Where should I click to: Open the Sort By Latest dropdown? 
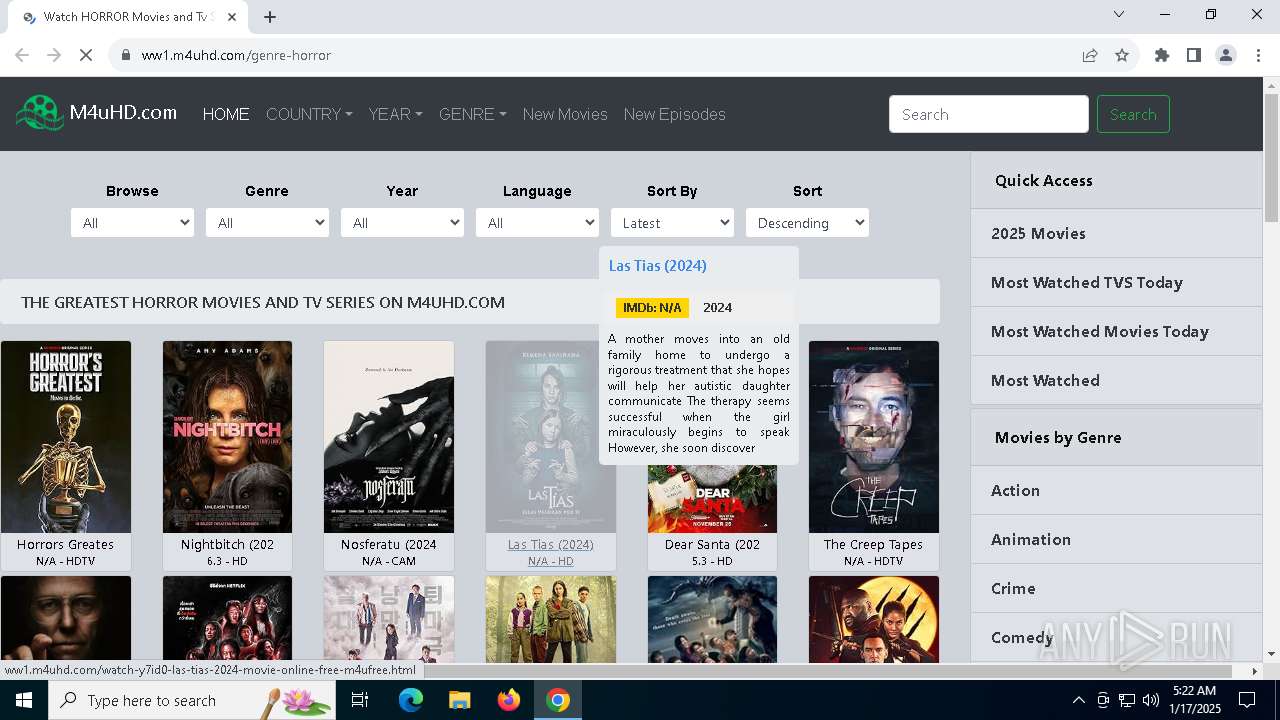tap(672, 223)
